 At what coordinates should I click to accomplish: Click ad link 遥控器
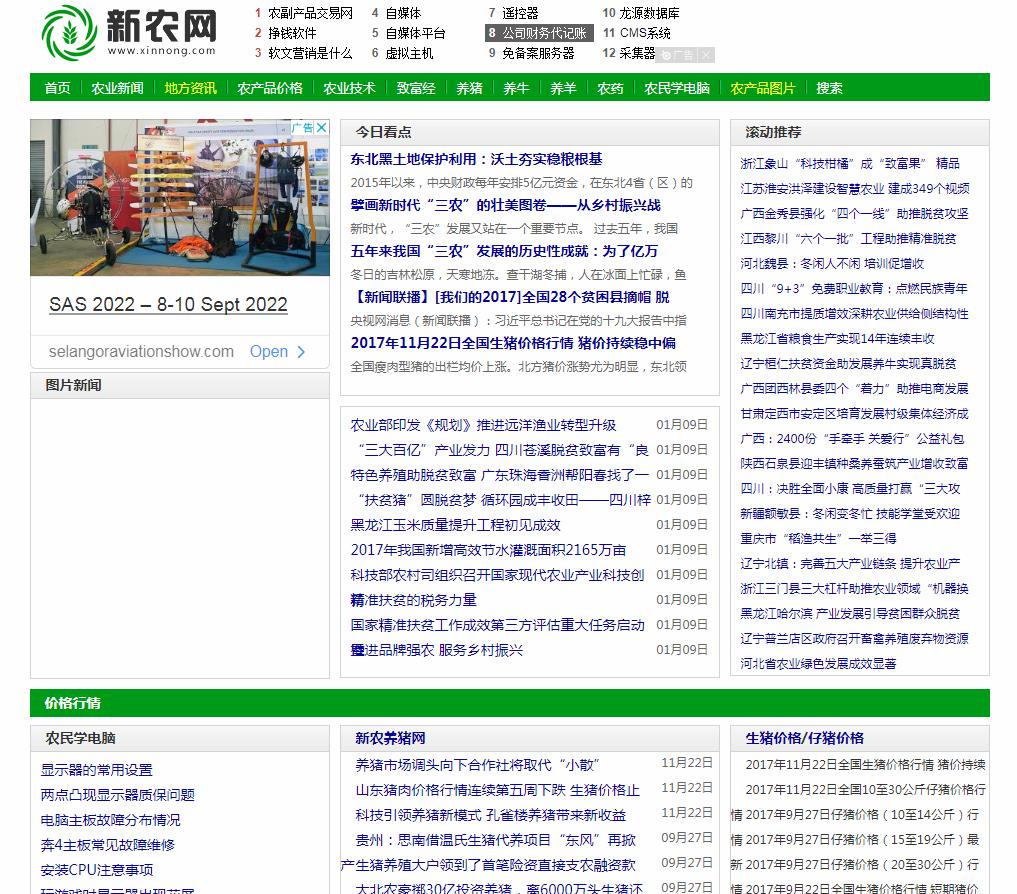(520, 13)
